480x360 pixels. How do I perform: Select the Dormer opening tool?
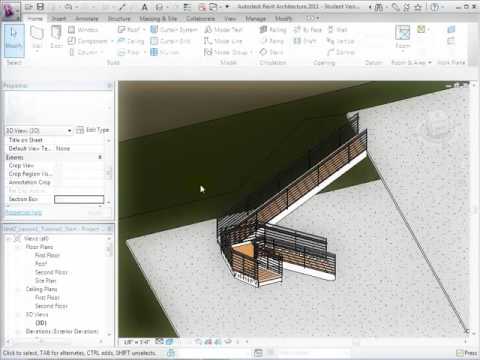click(341, 52)
